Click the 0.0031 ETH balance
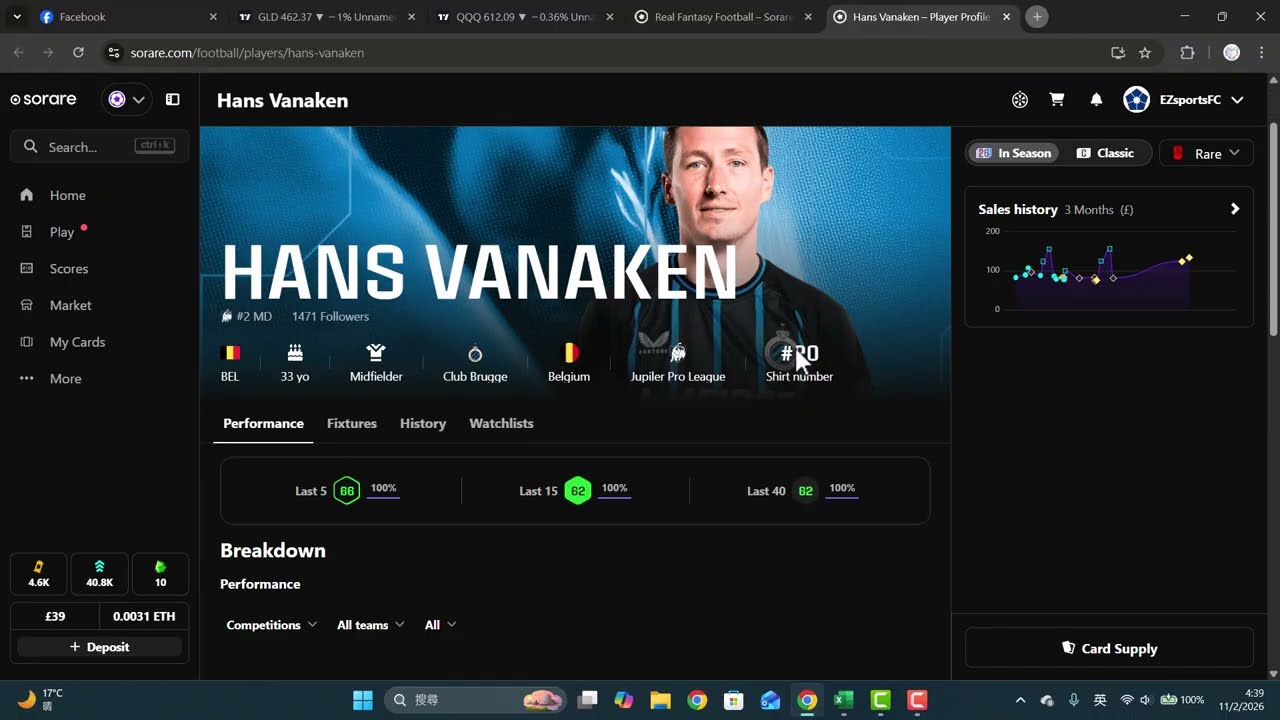 [x=144, y=616]
